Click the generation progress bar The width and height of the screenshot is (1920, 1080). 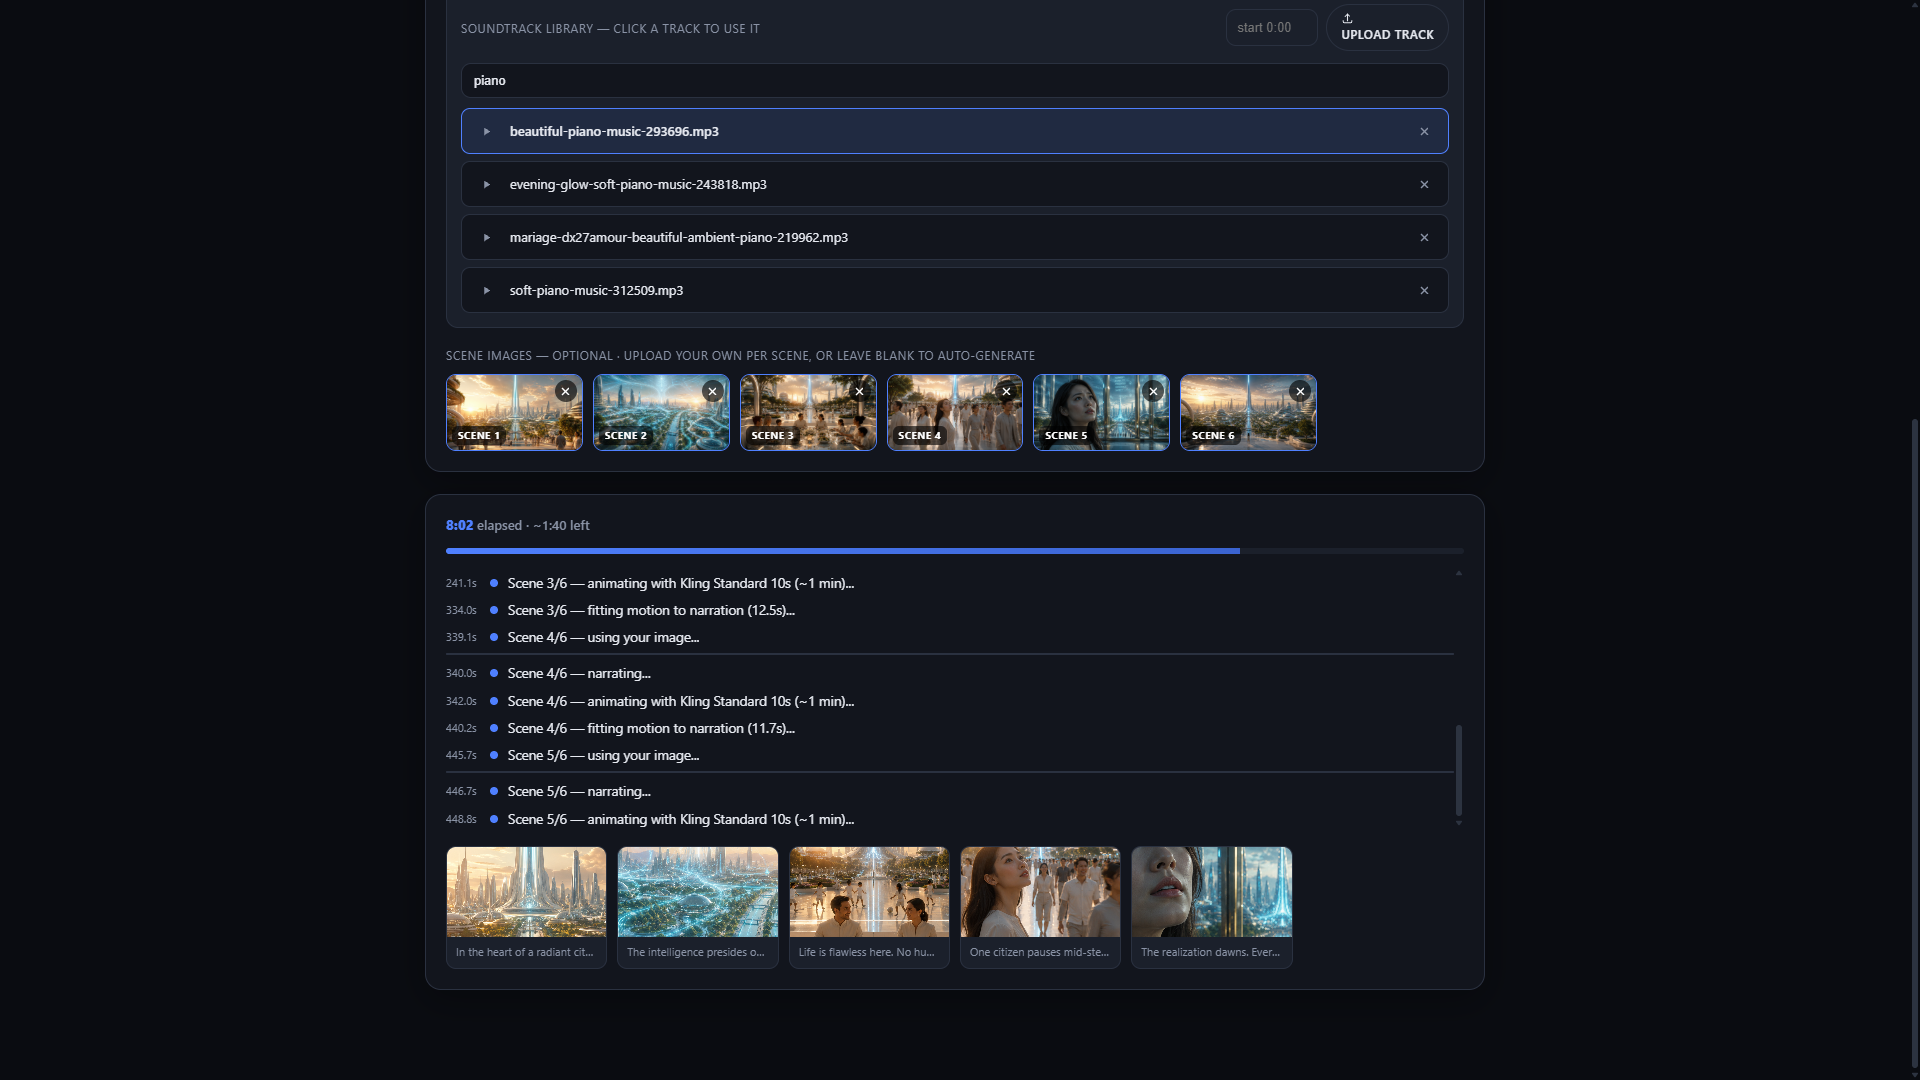pos(954,550)
